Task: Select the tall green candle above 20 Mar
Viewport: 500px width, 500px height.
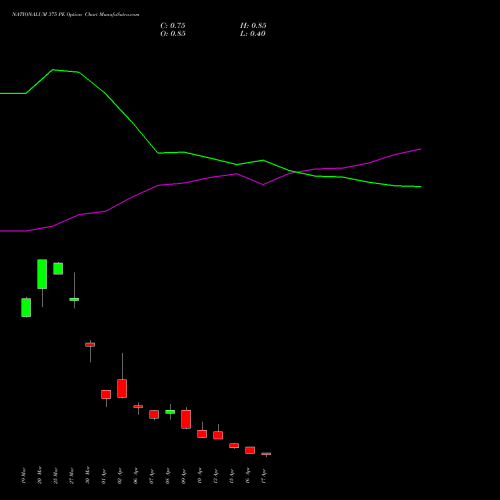Action: [x=42, y=274]
